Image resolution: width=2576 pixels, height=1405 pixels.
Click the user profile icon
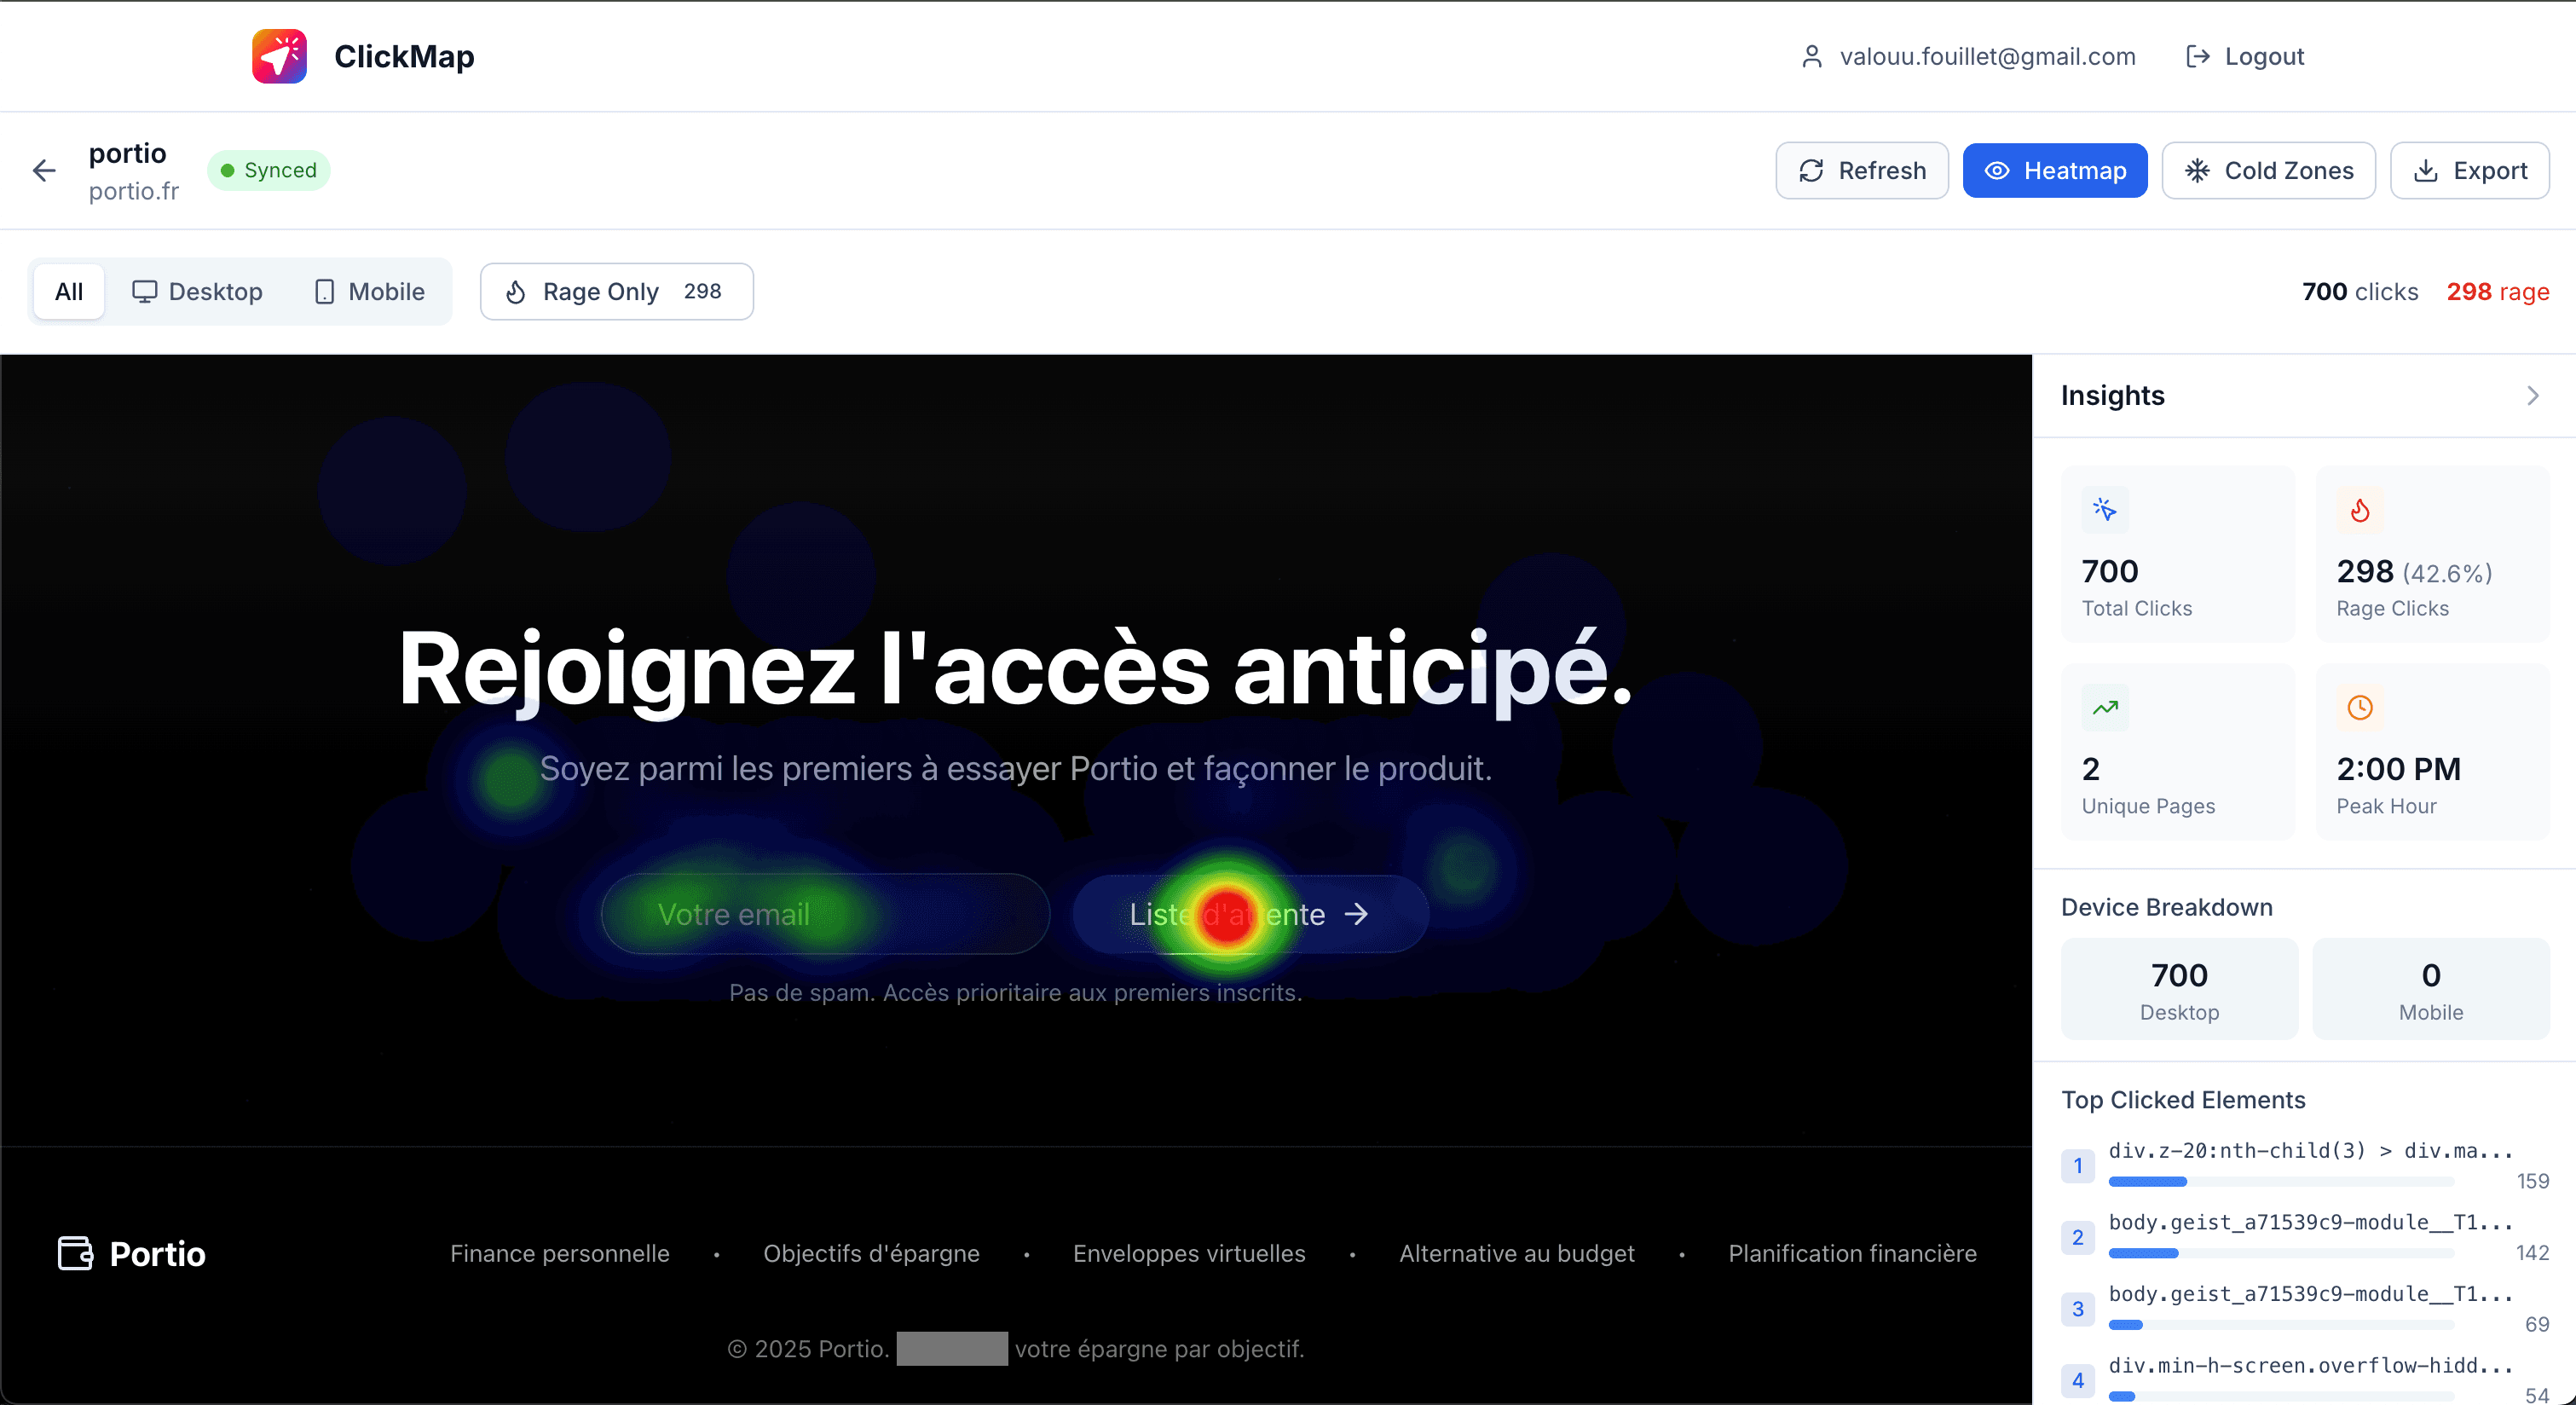tap(1811, 56)
